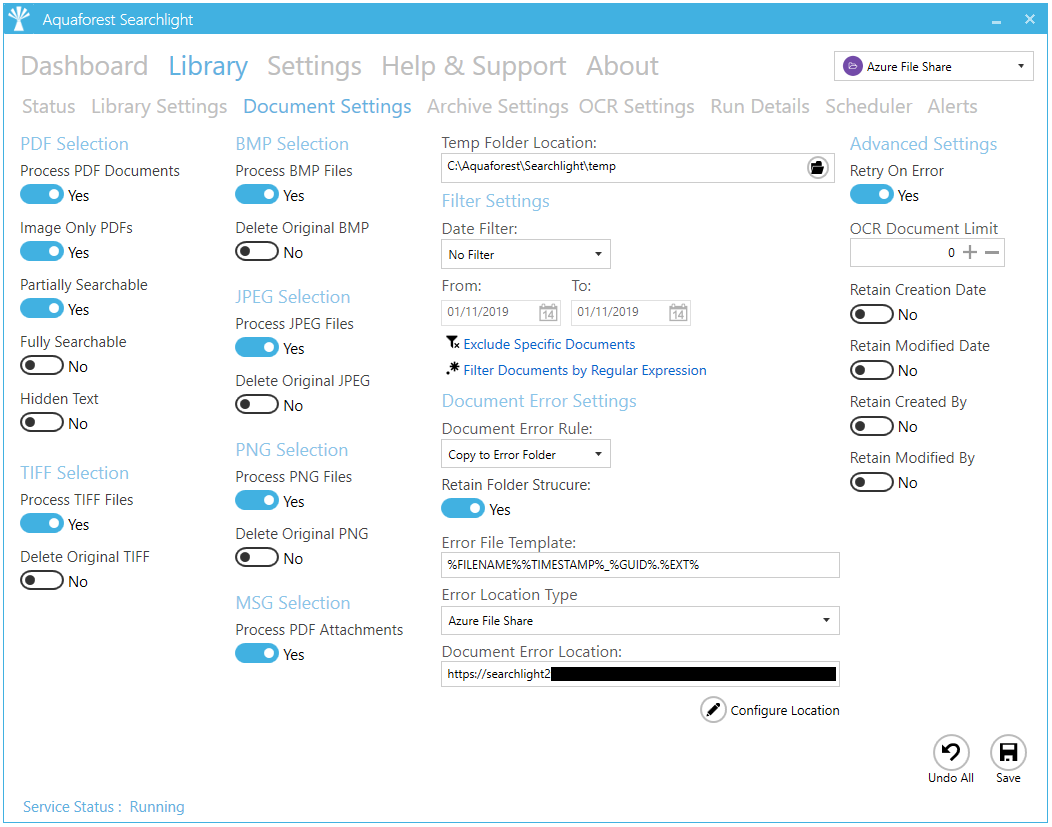Click the Configure Location pencil icon

coord(713,710)
